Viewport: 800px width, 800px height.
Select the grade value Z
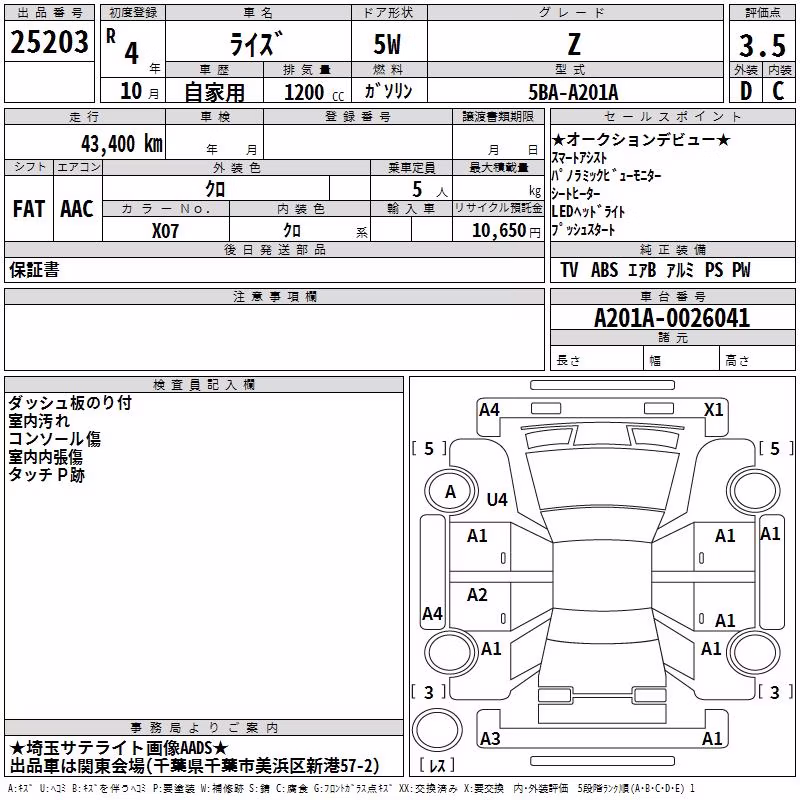[x=574, y=44]
